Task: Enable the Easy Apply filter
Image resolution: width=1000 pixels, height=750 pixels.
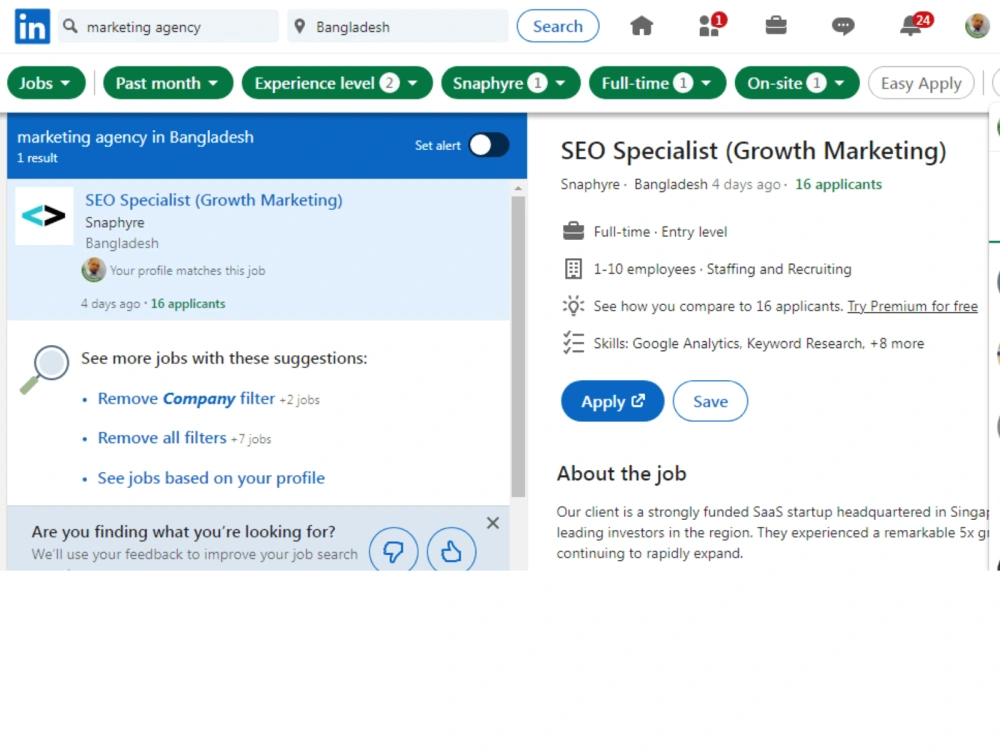Action: 921,83
